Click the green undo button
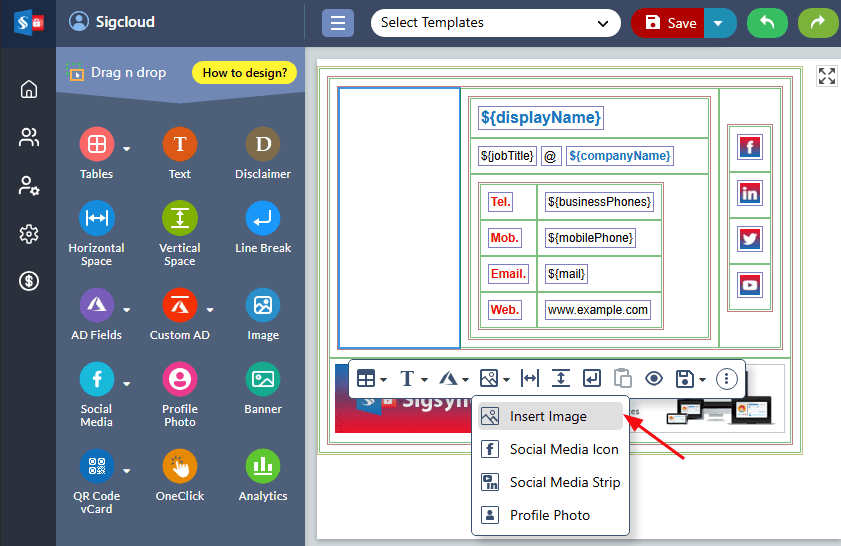841x546 pixels. pyautogui.click(x=767, y=23)
